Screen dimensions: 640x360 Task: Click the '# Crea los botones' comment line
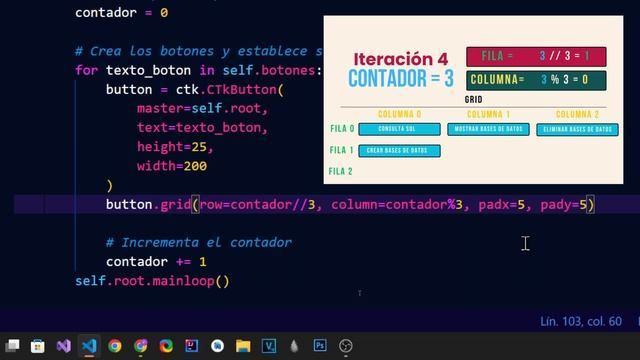199,51
